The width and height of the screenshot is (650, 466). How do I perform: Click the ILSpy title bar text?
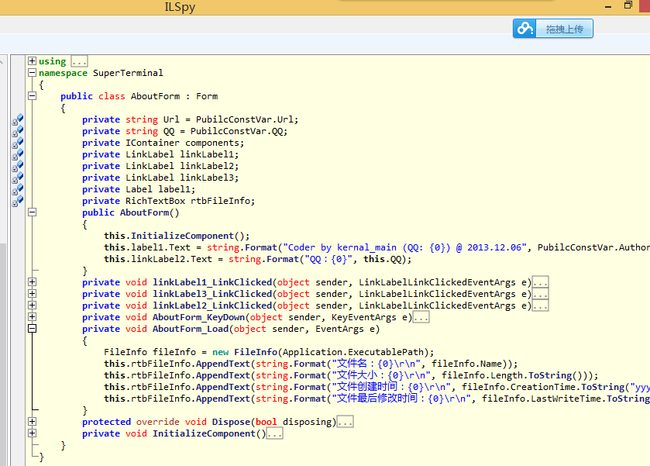[x=179, y=7]
